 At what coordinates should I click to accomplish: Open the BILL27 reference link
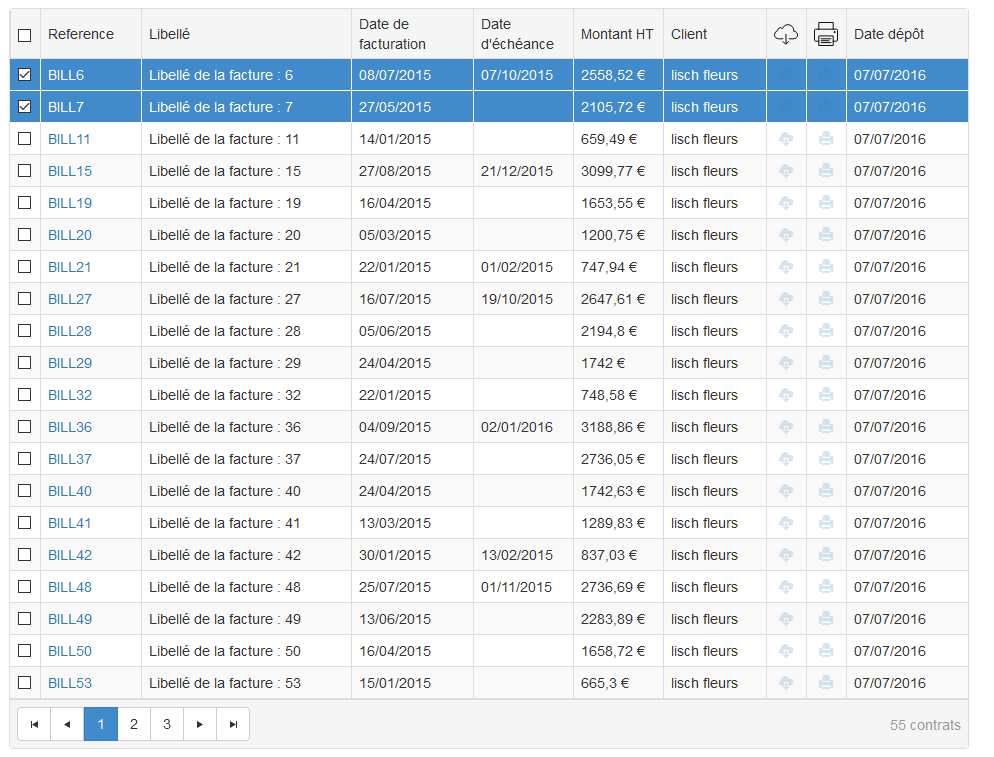click(x=70, y=299)
